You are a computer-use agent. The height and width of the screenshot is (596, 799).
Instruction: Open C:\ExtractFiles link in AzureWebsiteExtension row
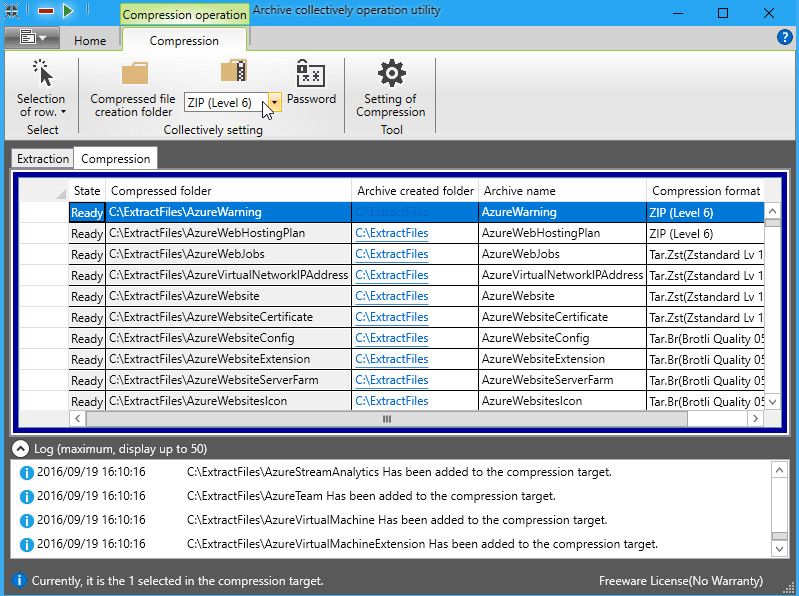[x=392, y=359]
